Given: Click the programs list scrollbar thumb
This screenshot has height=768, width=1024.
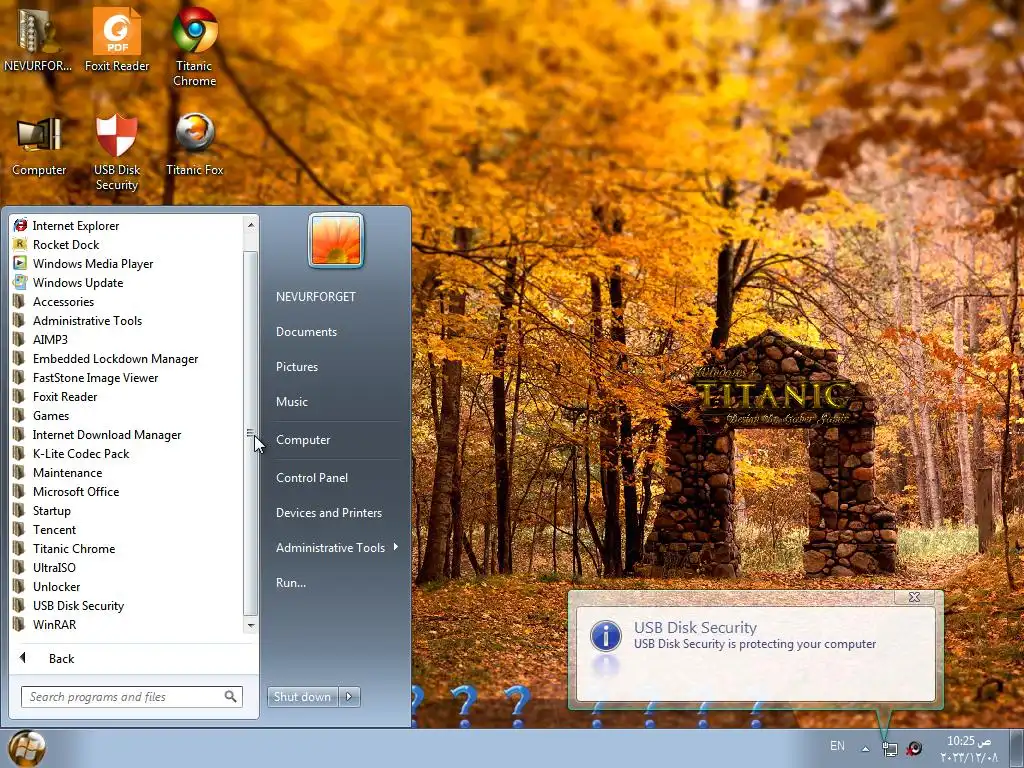Looking at the screenshot, I should 251,433.
